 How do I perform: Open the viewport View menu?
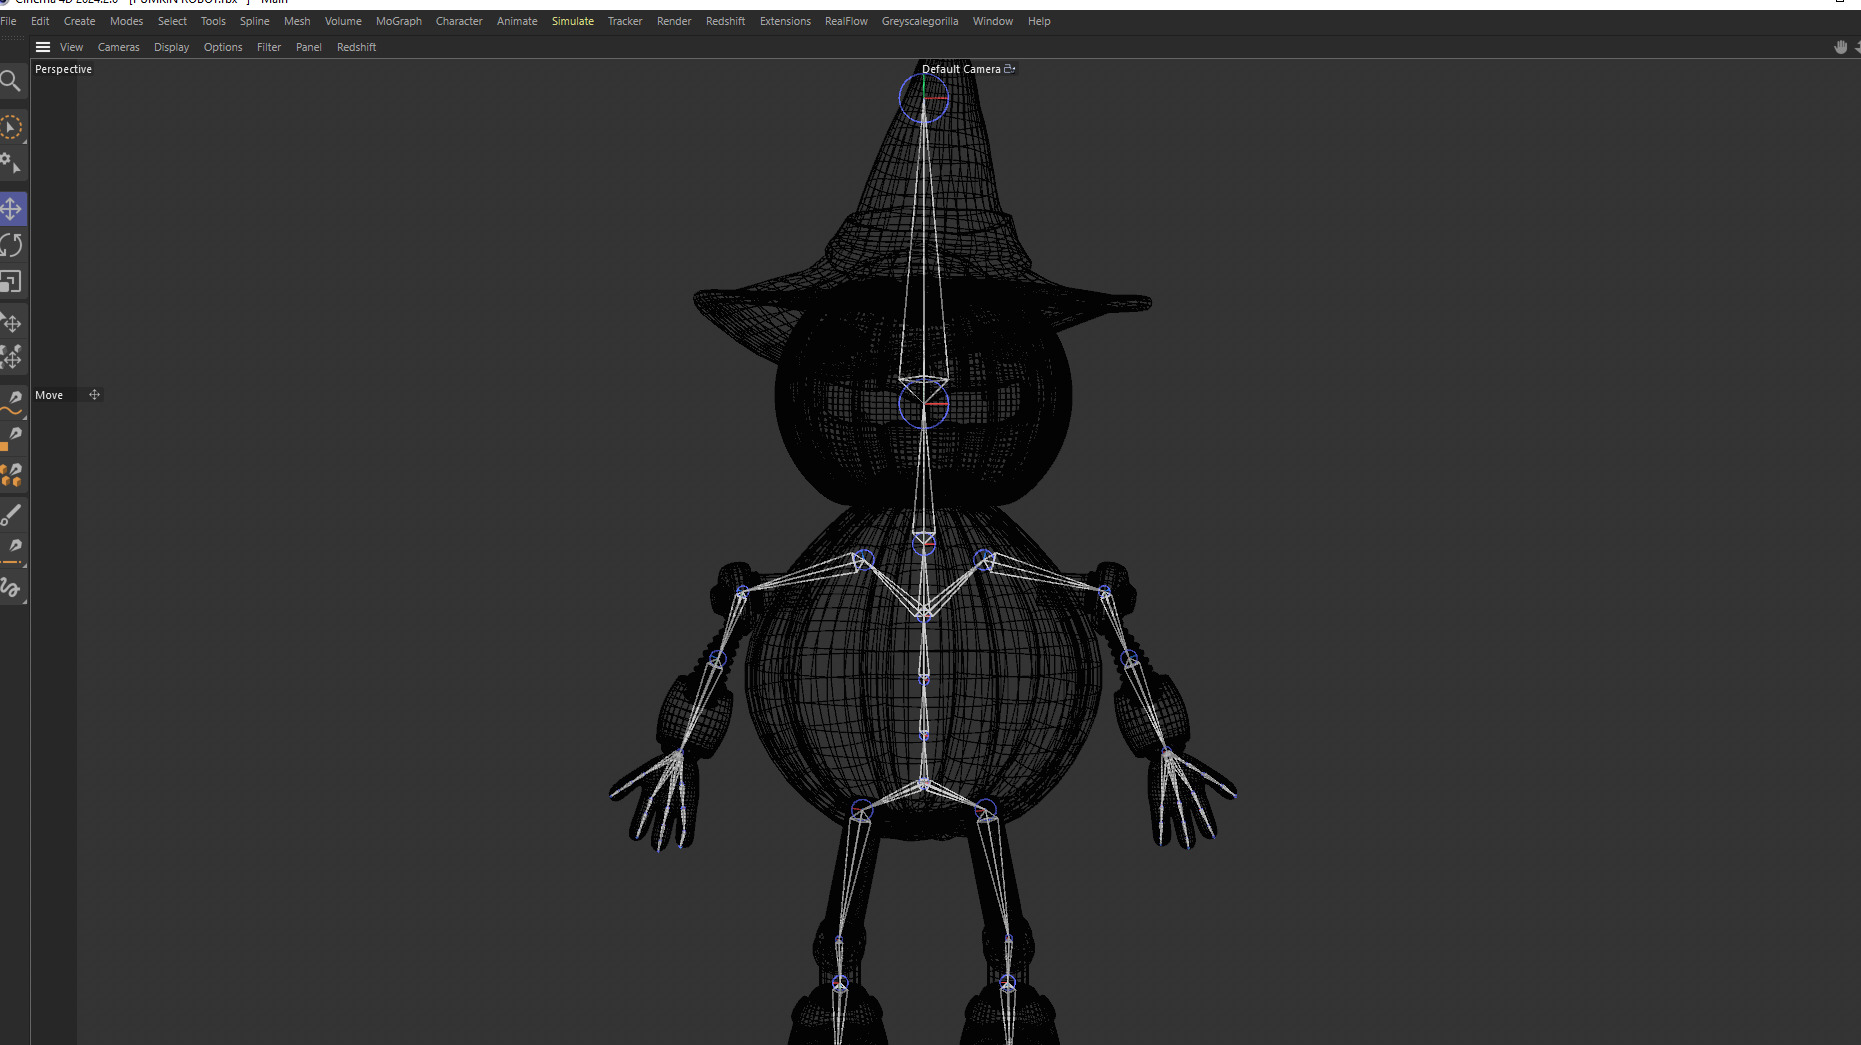click(71, 47)
